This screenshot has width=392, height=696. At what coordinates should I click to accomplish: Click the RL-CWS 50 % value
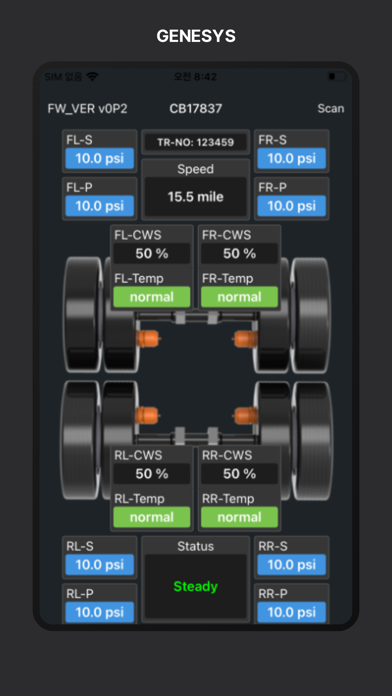(x=152, y=474)
